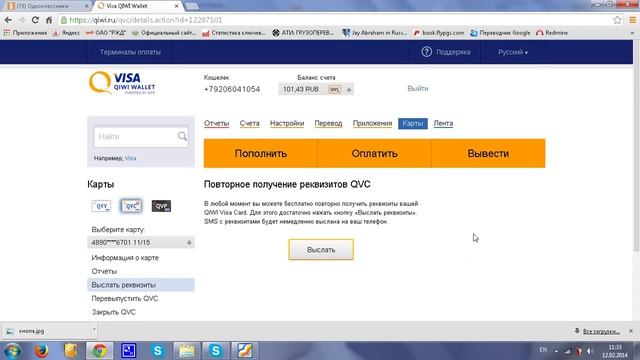Click the QVC icon in balance box
This screenshot has height=360, width=640.
[x=334, y=89]
